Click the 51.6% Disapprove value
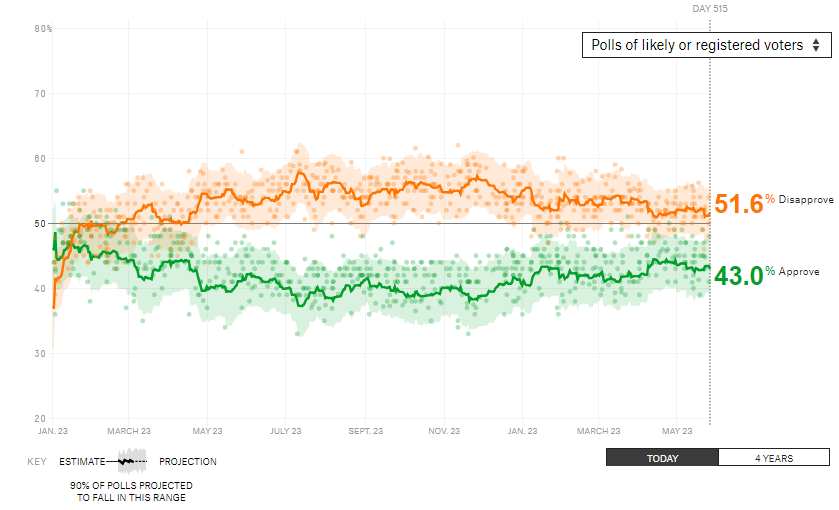Viewport: 839px width, 510px height. pos(738,204)
